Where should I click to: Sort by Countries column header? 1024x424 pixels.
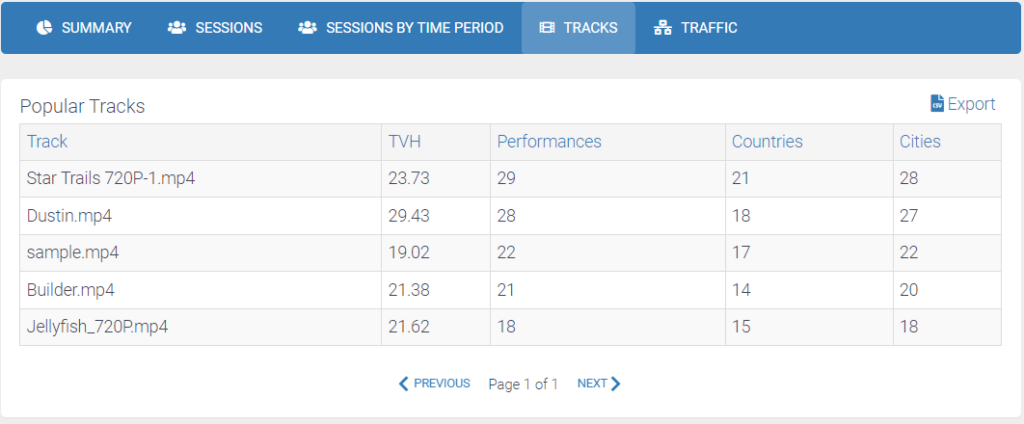tap(767, 142)
